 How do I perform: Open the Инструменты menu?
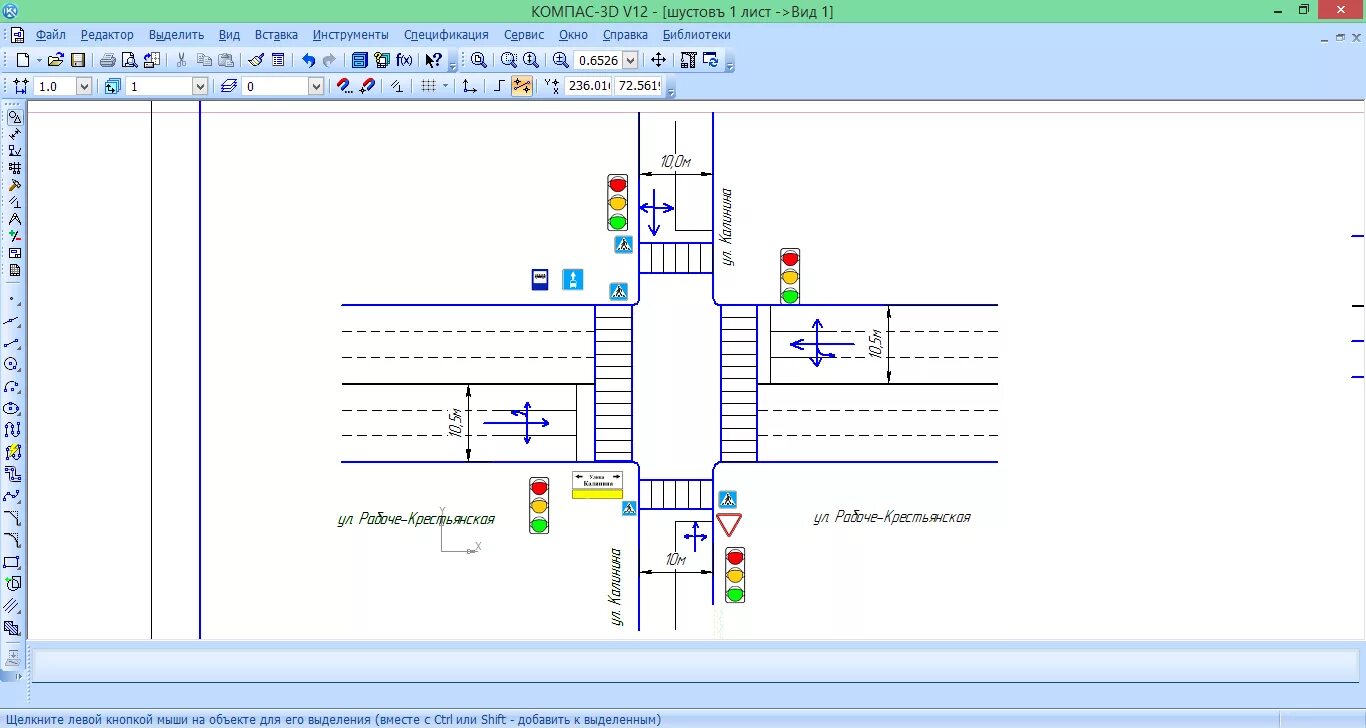tap(350, 34)
